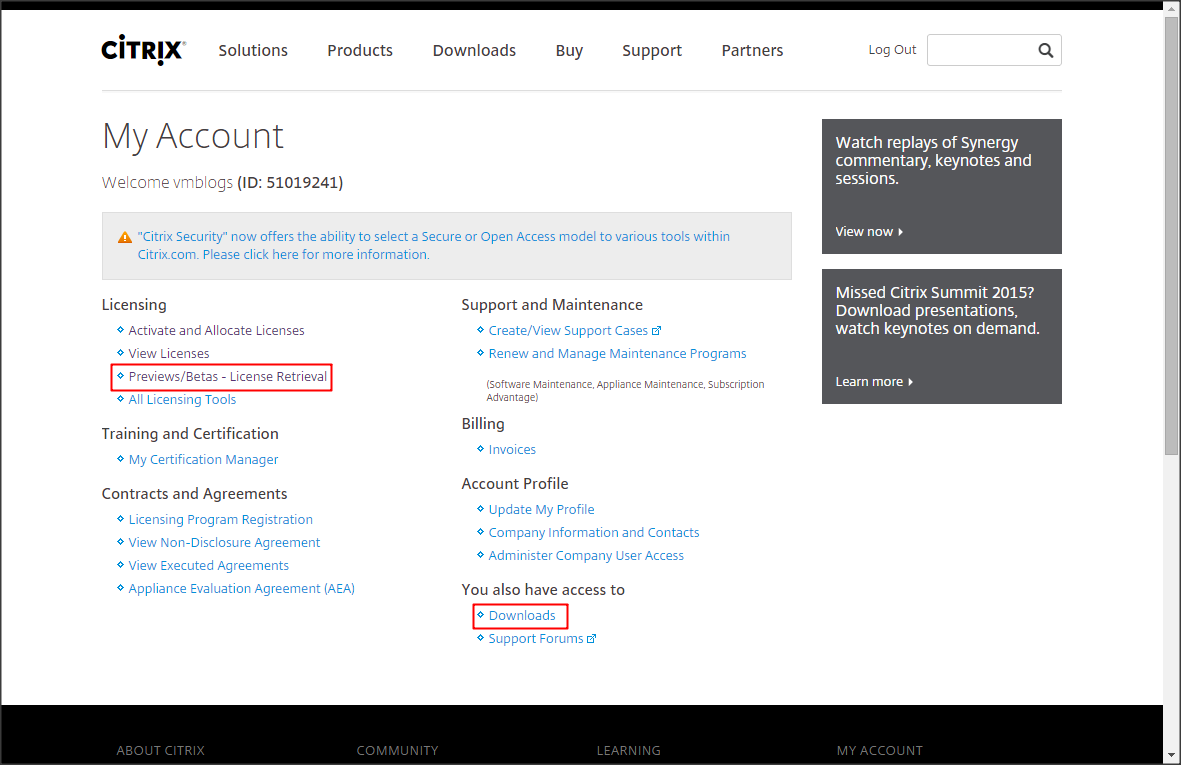Open the Products menu
1181x765 pixels.
[360, 50]
